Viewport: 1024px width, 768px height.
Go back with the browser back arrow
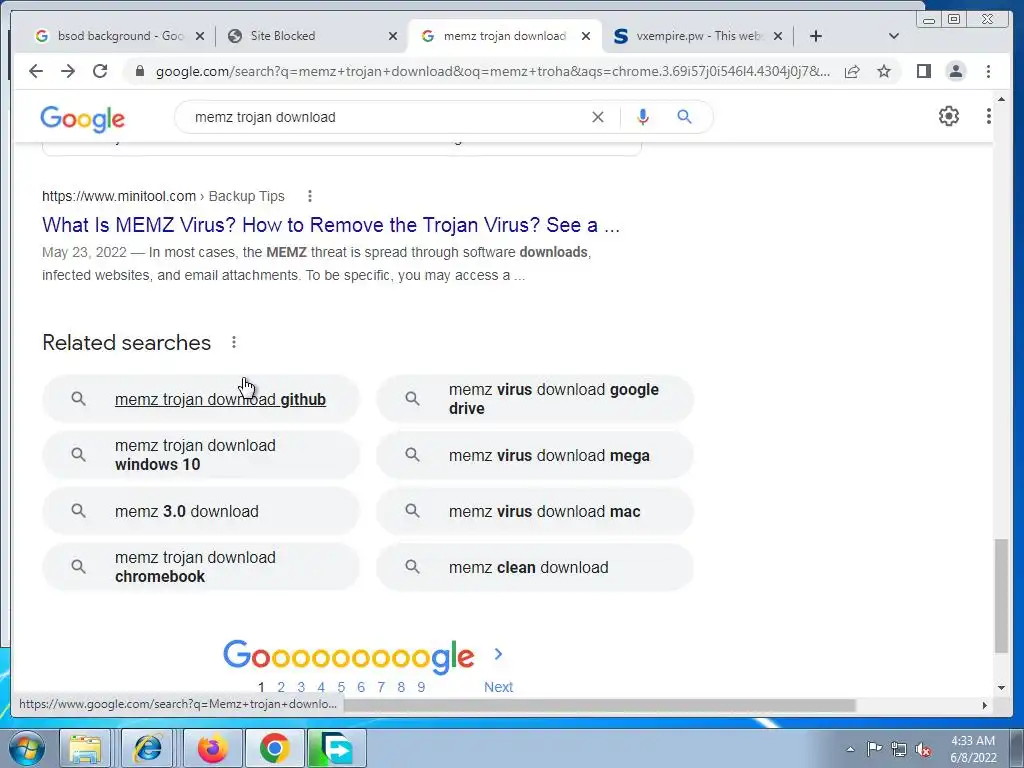coord(36,71)
